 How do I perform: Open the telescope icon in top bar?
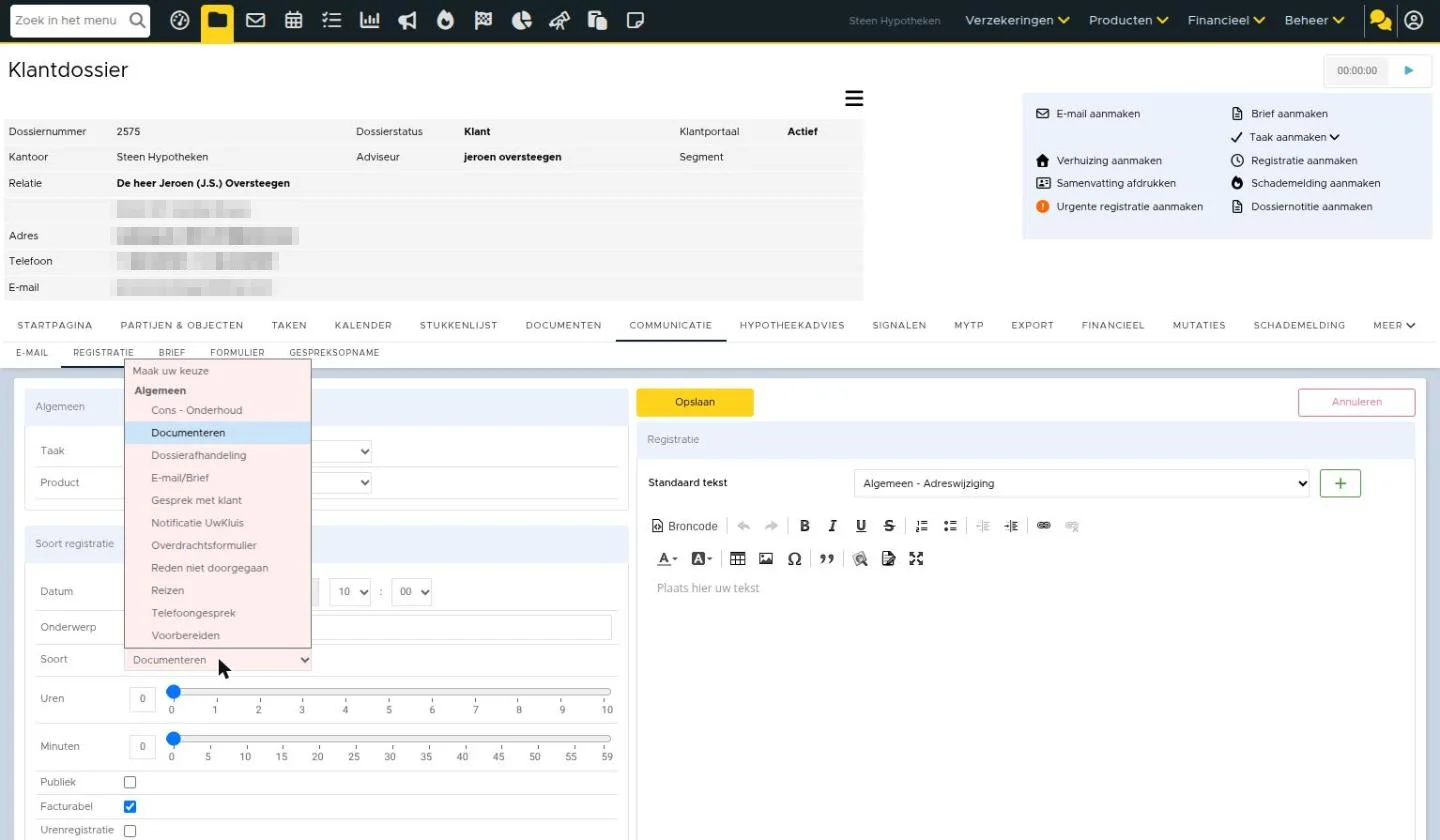[x=559, y=20]
